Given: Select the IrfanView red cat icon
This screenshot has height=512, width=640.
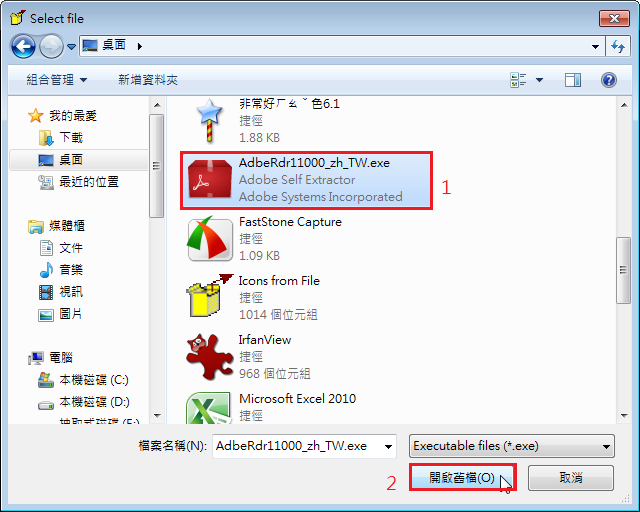Looking at the screenshot, I should coord(209,357).
